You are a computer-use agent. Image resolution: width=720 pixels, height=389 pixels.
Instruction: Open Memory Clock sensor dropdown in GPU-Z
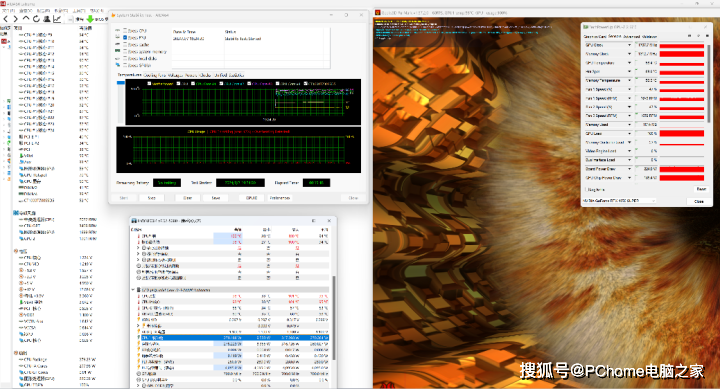(x=630, y=54)
